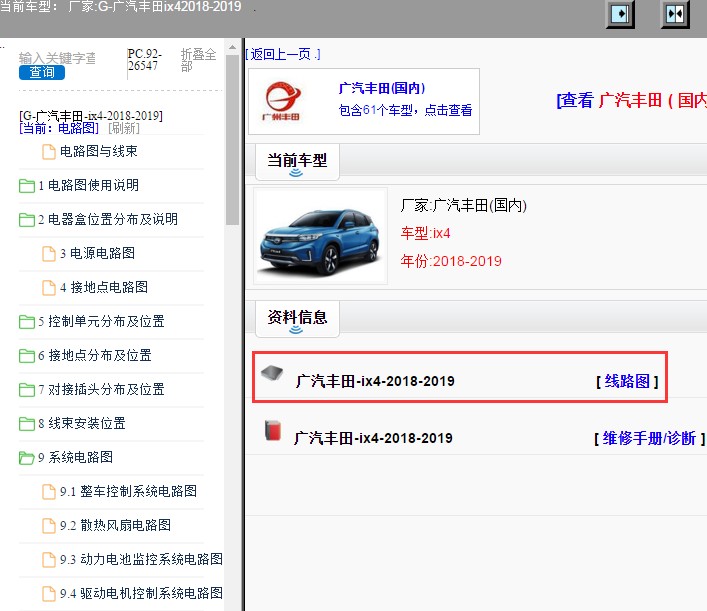The width and height of the screenshot is (707, 611).
Task: Click the 输入关键字查 keyword input field
Action: 57,58
